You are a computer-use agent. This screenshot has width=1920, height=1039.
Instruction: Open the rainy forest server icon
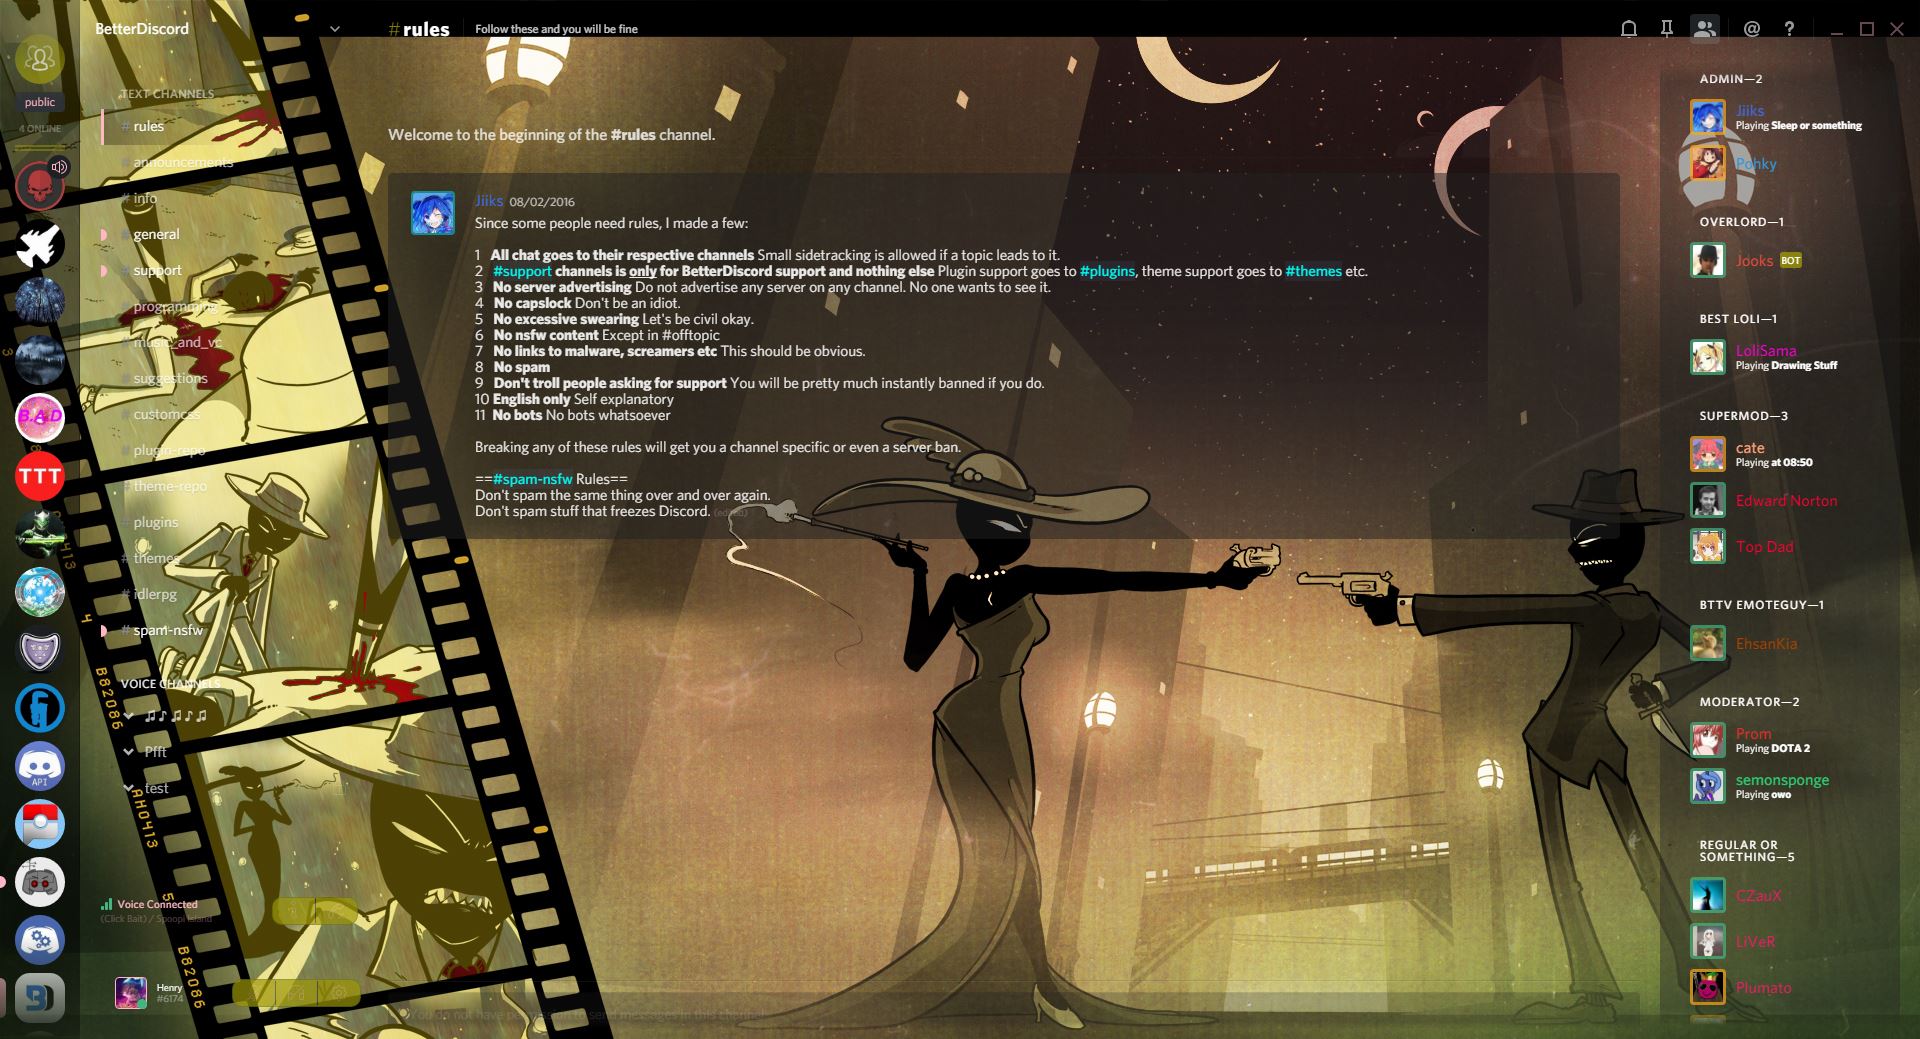point(40,360)
